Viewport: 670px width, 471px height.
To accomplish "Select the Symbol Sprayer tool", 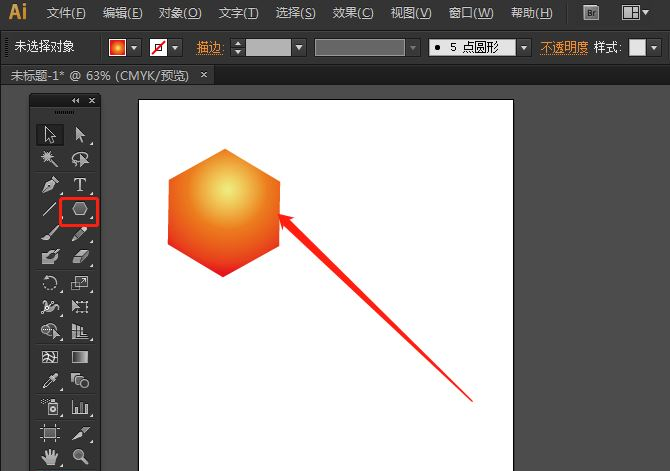I will tap(50, 407).
